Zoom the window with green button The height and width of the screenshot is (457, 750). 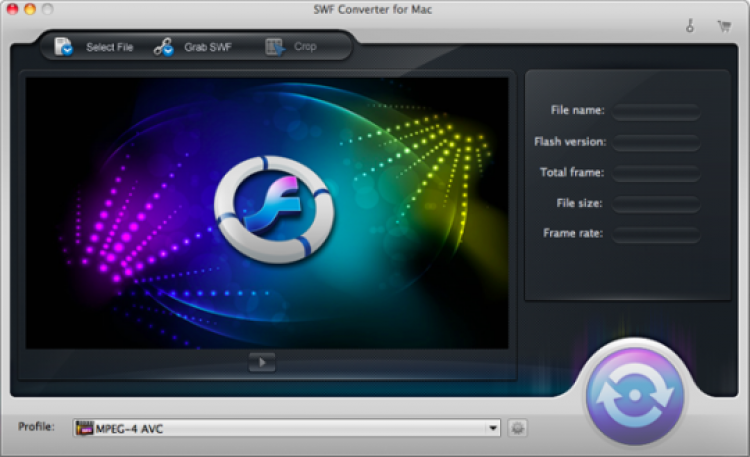pyautogui.click(x=47, y=8)
